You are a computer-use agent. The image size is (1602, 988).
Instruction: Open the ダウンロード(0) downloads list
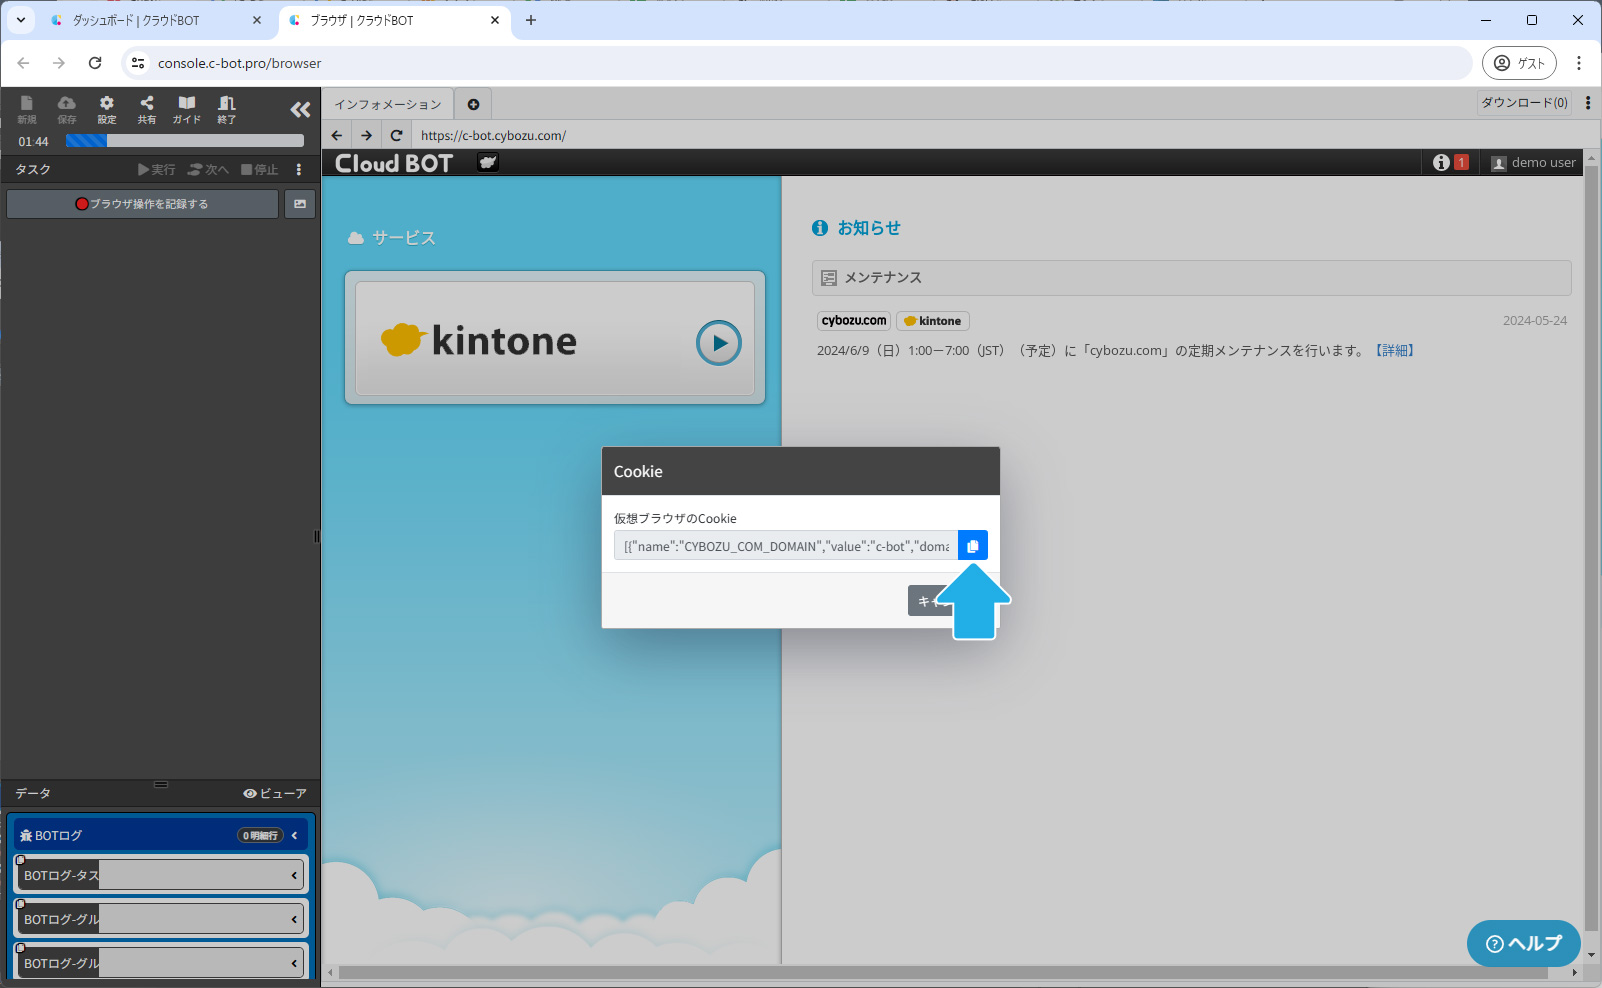1525,103
